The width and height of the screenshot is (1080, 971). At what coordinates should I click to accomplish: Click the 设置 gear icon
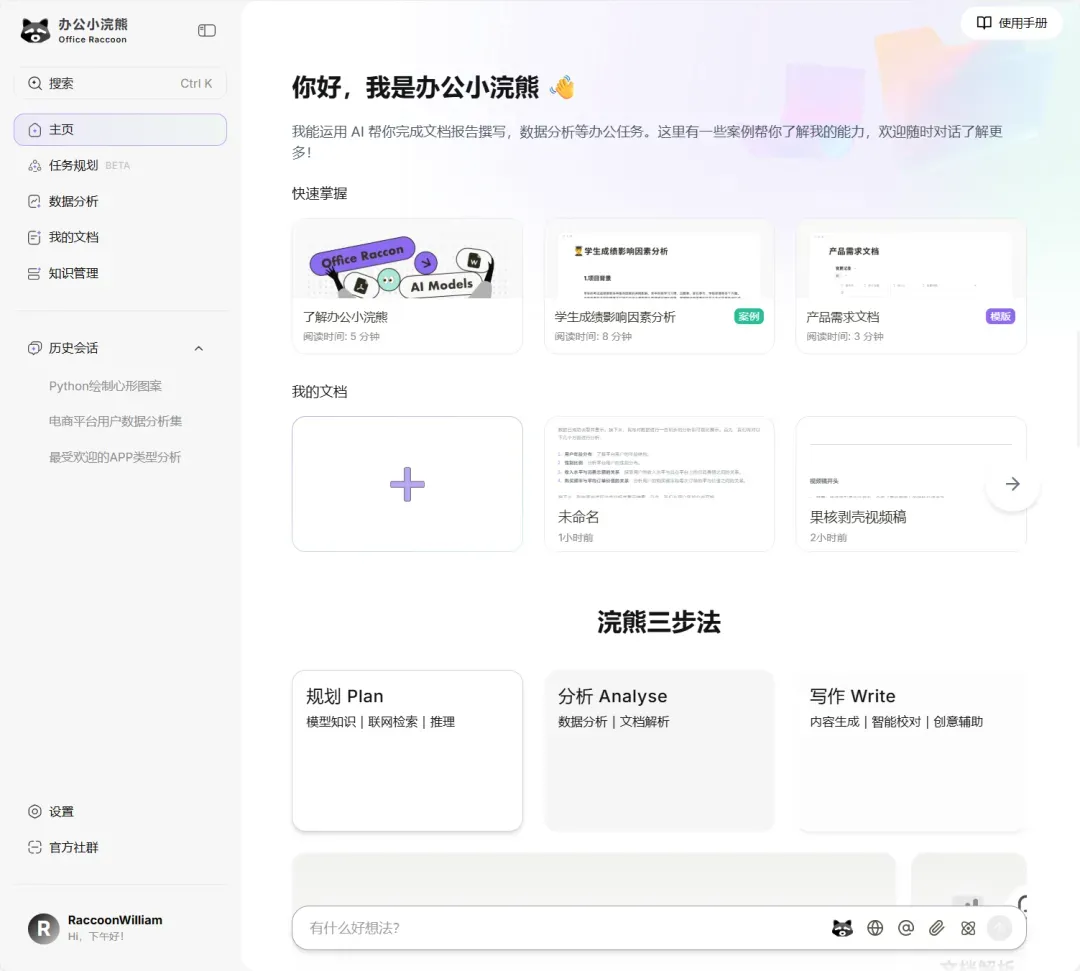point(34,811)
